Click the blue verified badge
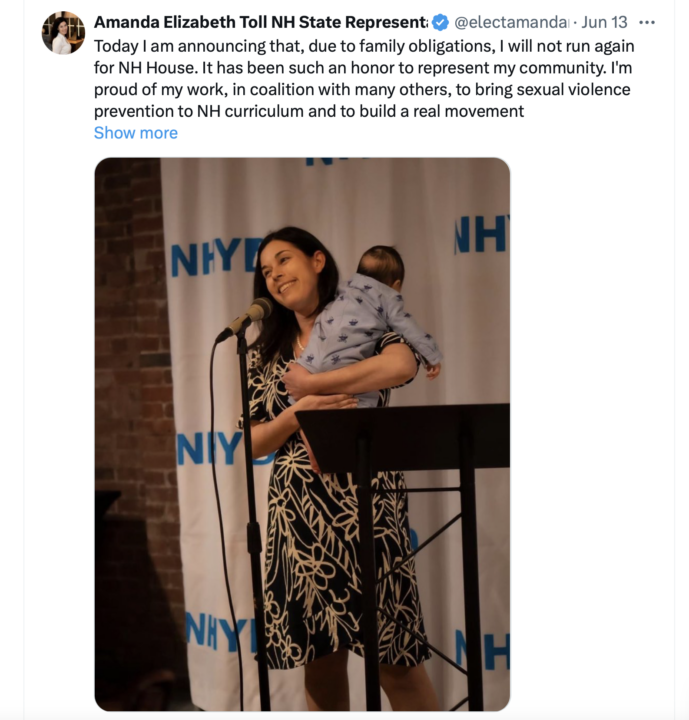Image resolution: width=689 pixels, height=720 pixels. click(440, 22)
